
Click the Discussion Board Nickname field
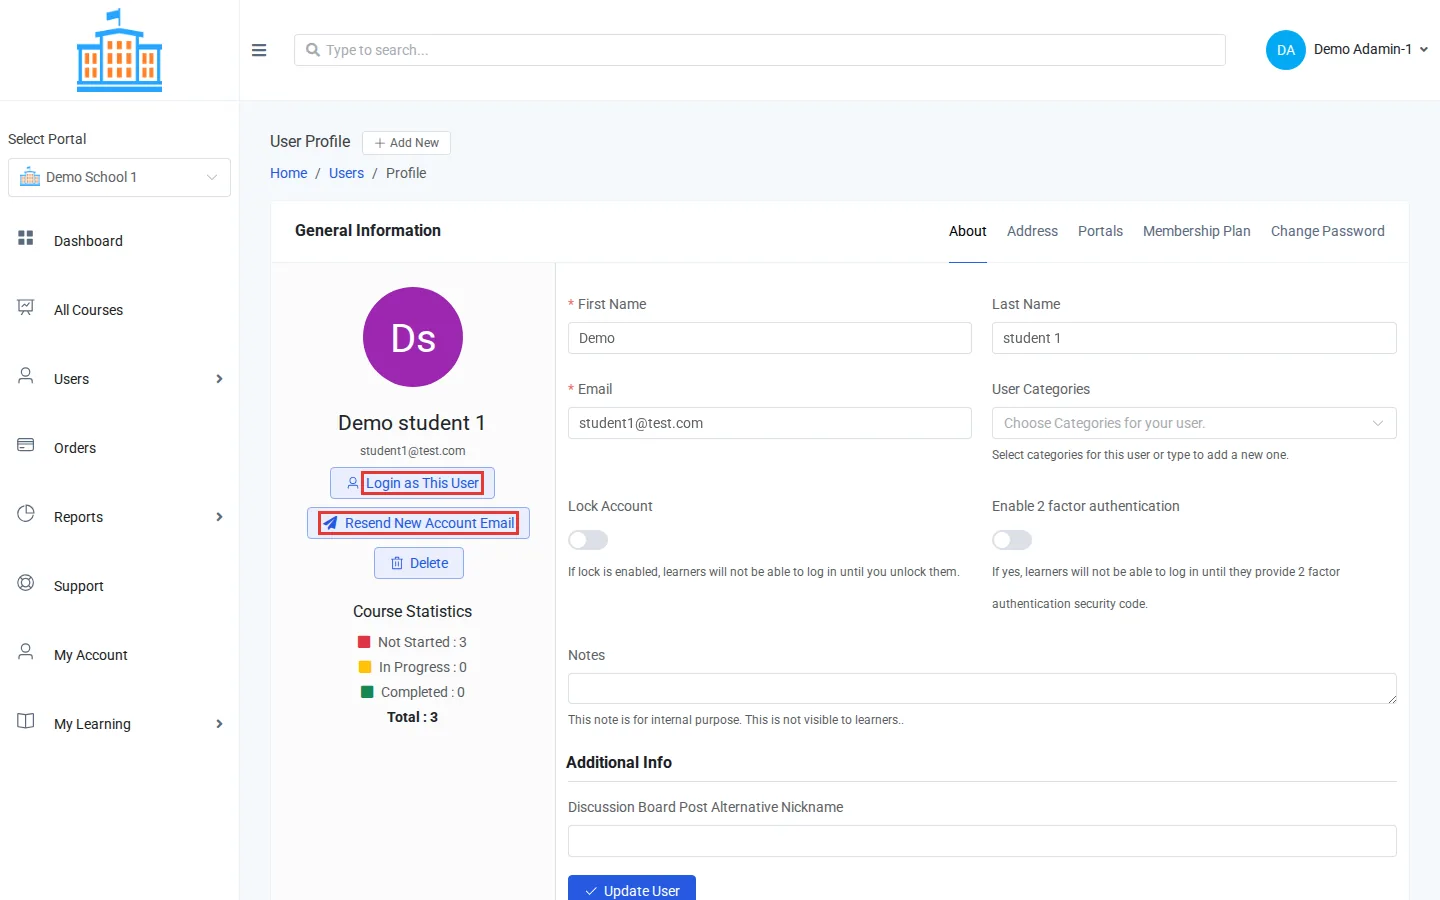tap(982, 841)
